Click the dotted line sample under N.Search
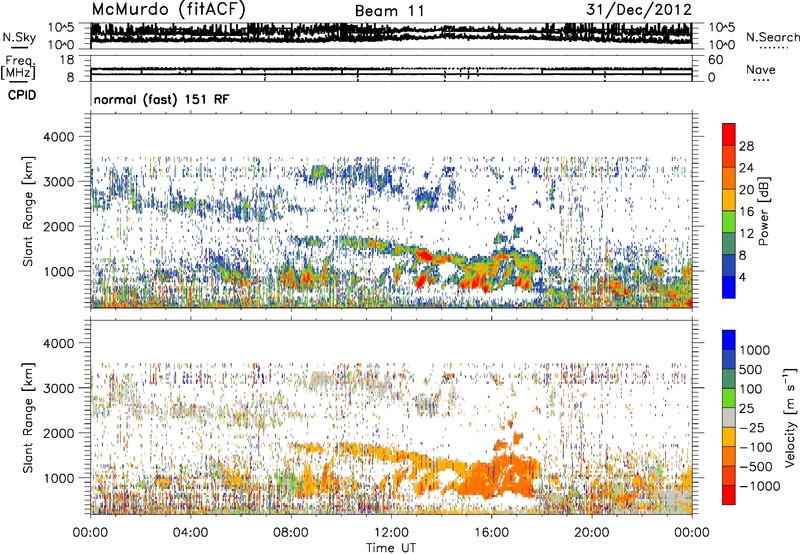 coord(773,48)
